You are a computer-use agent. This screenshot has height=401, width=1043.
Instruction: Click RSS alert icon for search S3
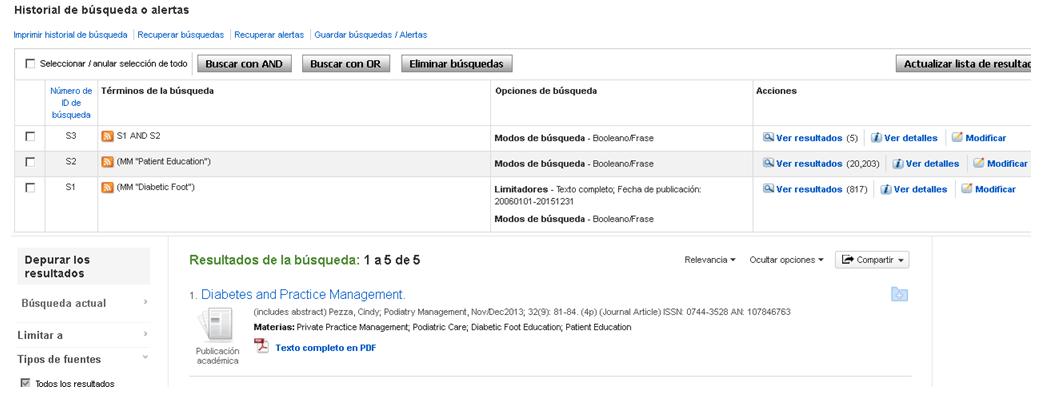[107, 136]
